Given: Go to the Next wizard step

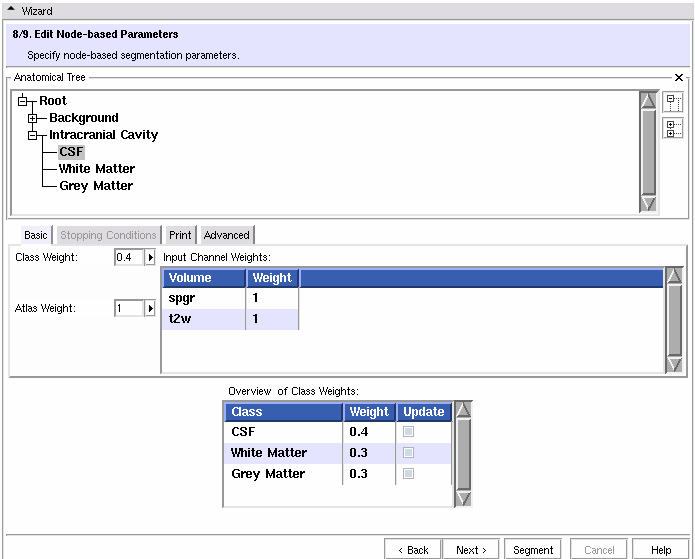Looking at the screenshot, I should tap(471, 550).
